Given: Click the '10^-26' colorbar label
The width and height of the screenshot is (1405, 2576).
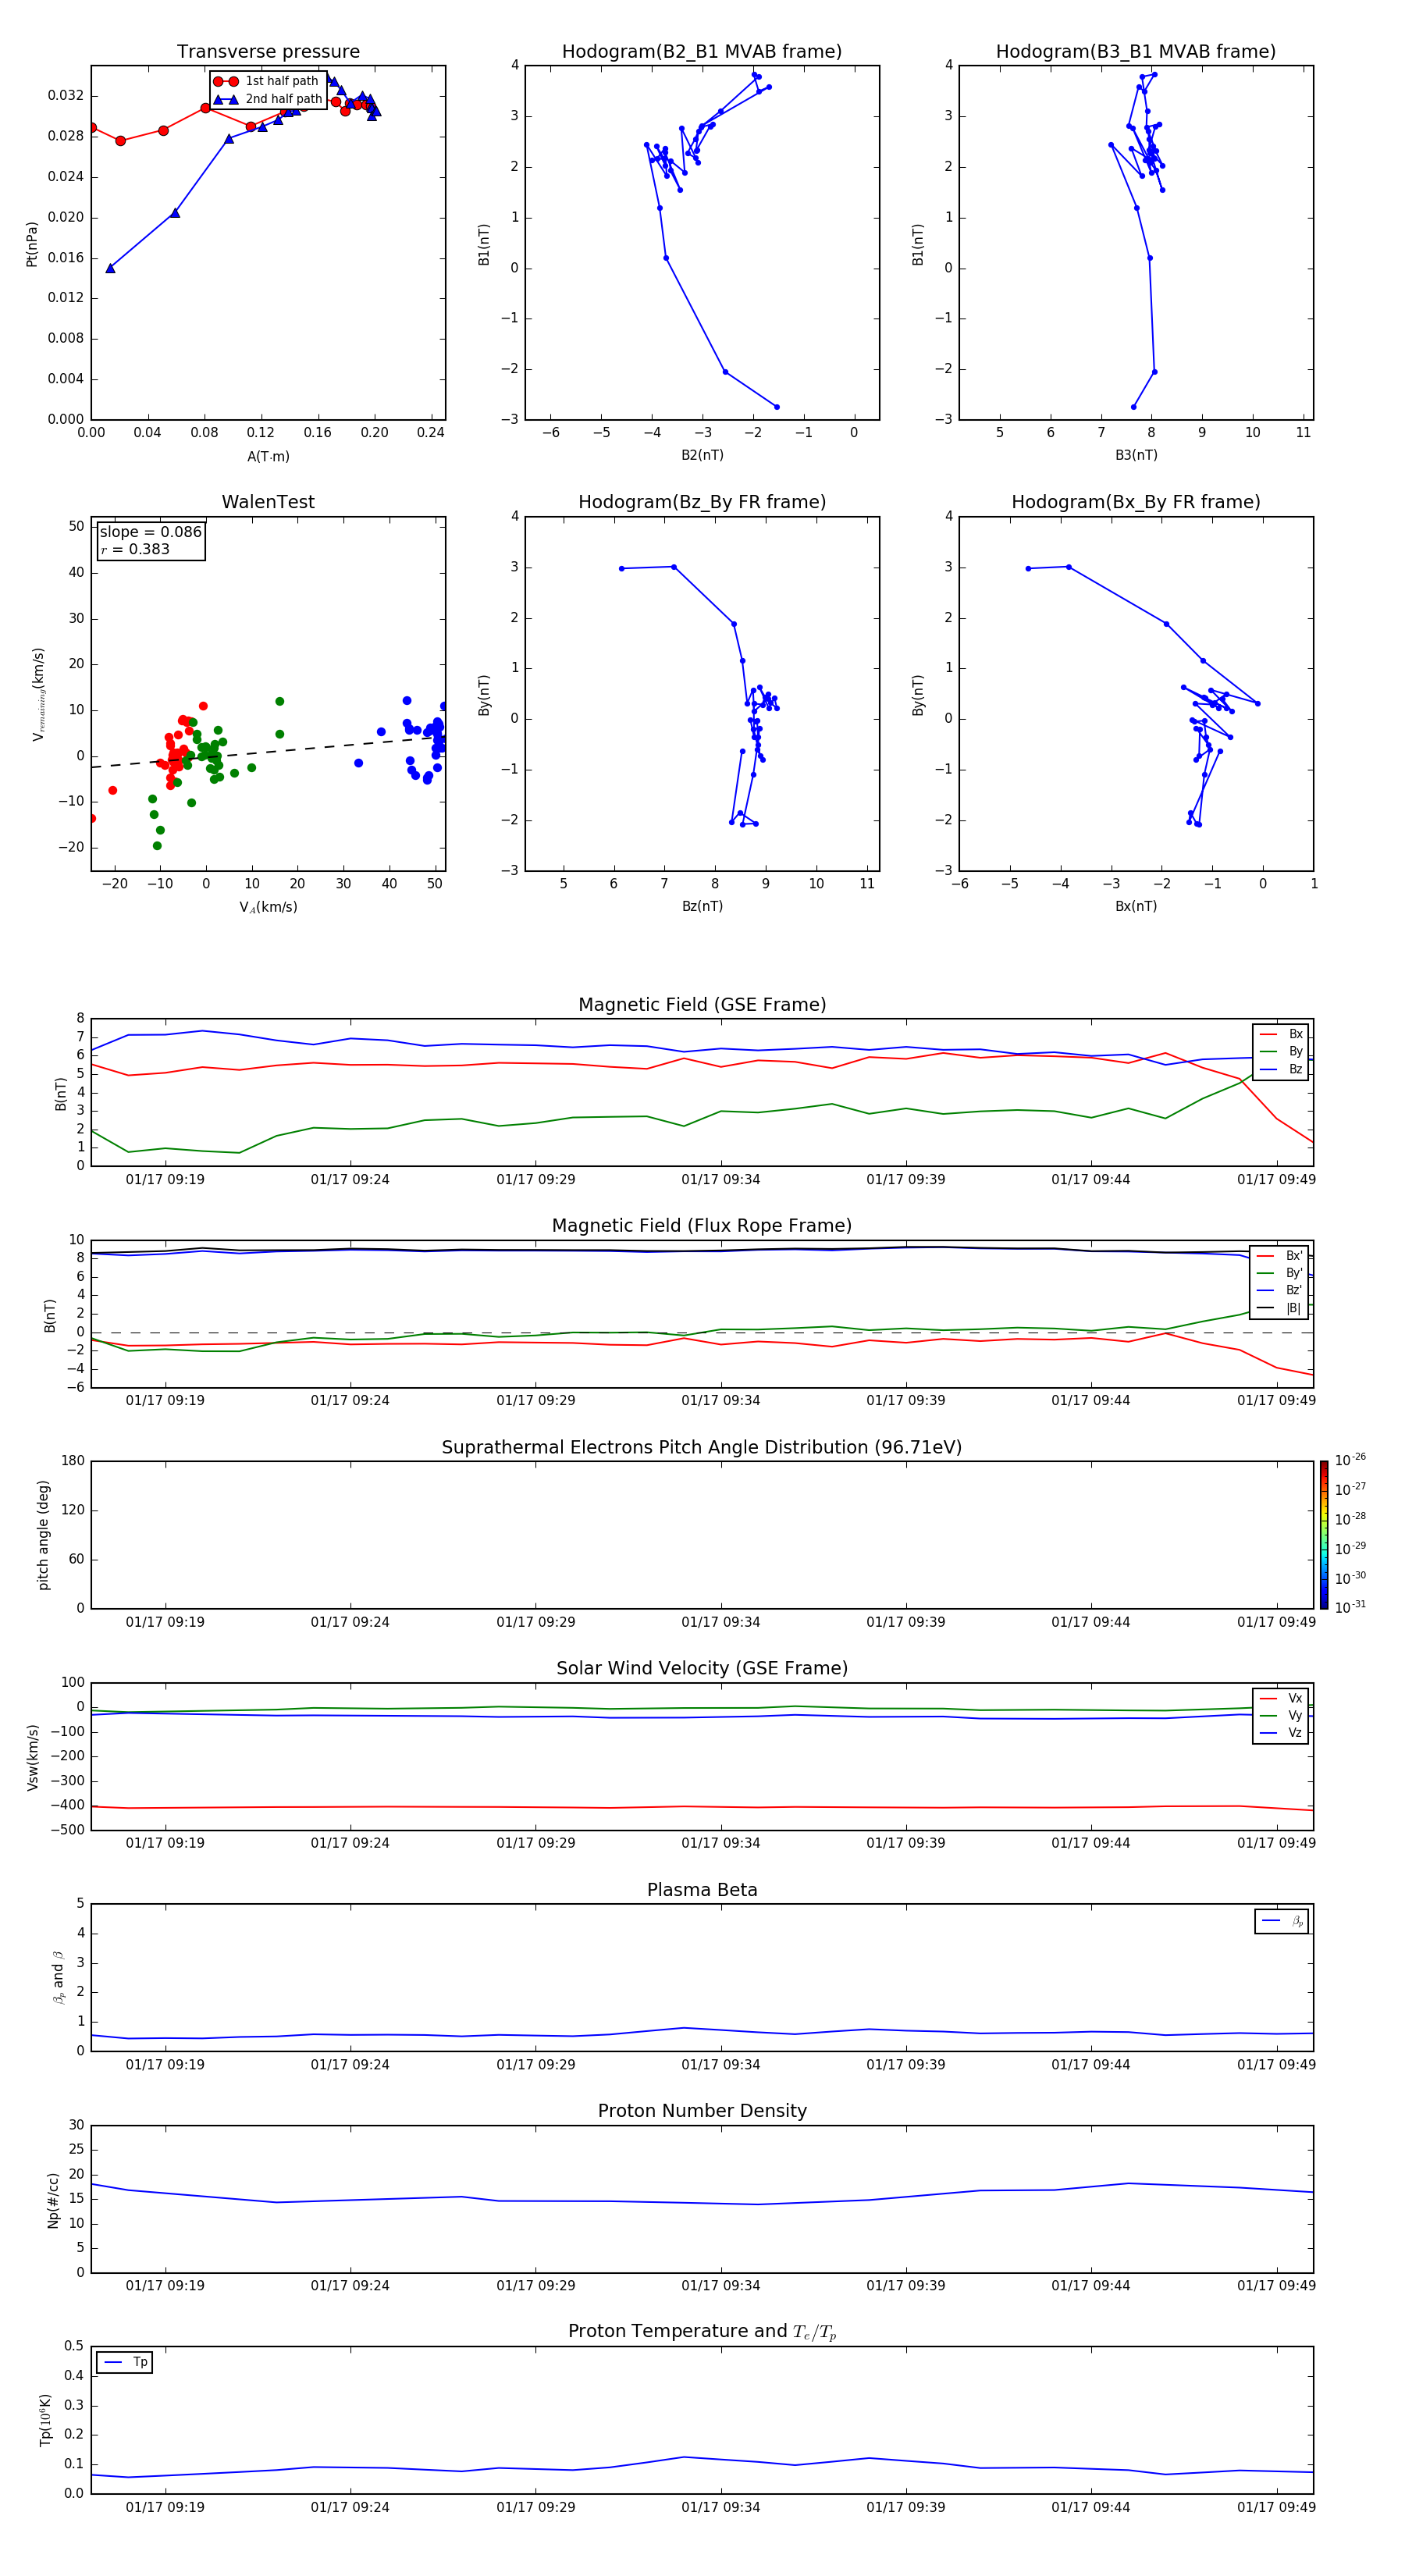Looking at the screenshot, I should 1350,1460.
